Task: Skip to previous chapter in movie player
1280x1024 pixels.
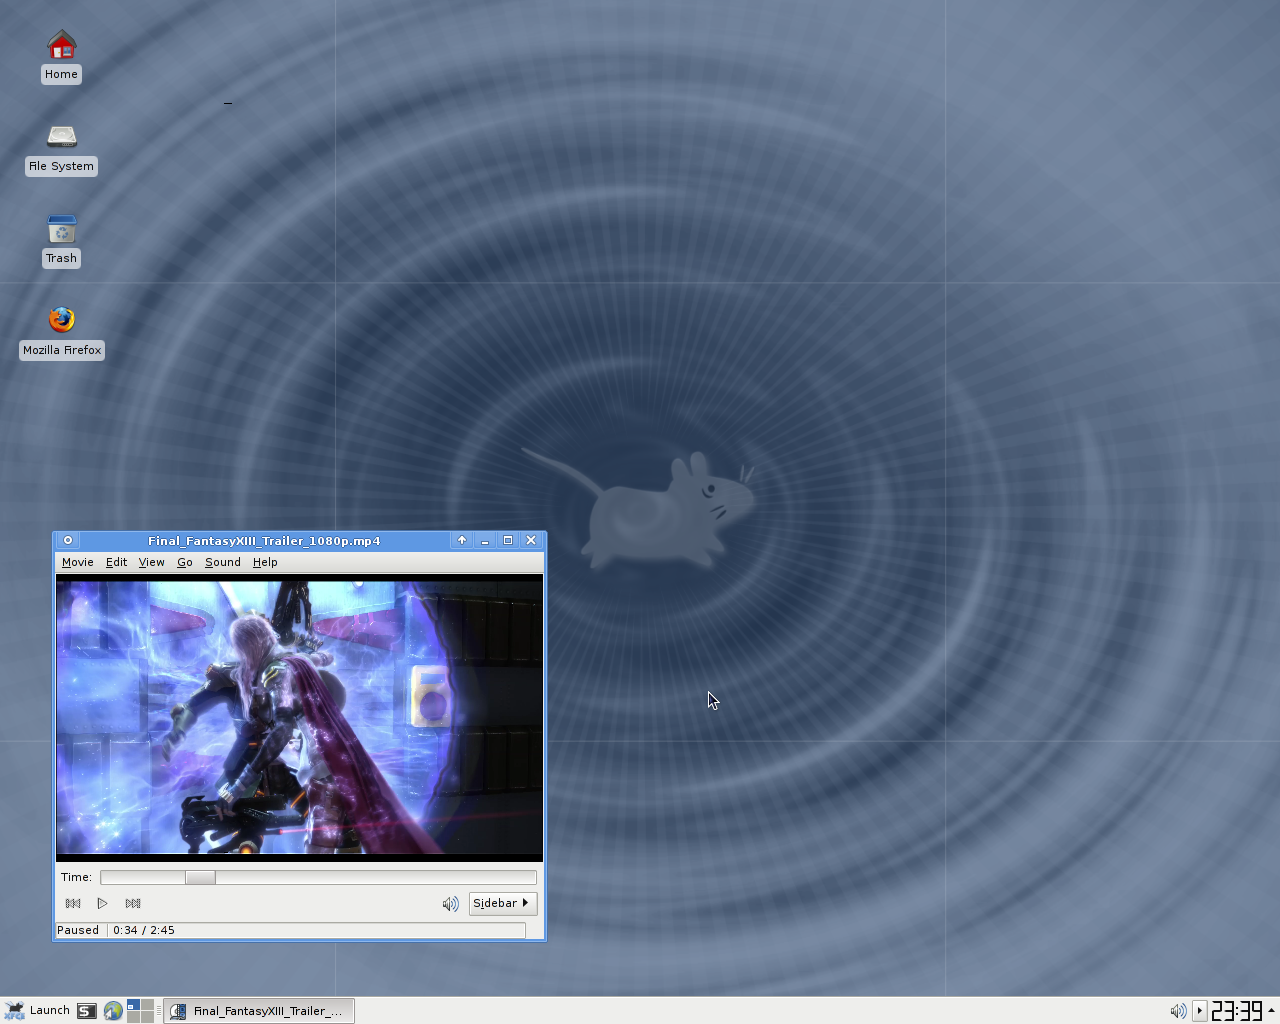Action: (x=73, y=903)
